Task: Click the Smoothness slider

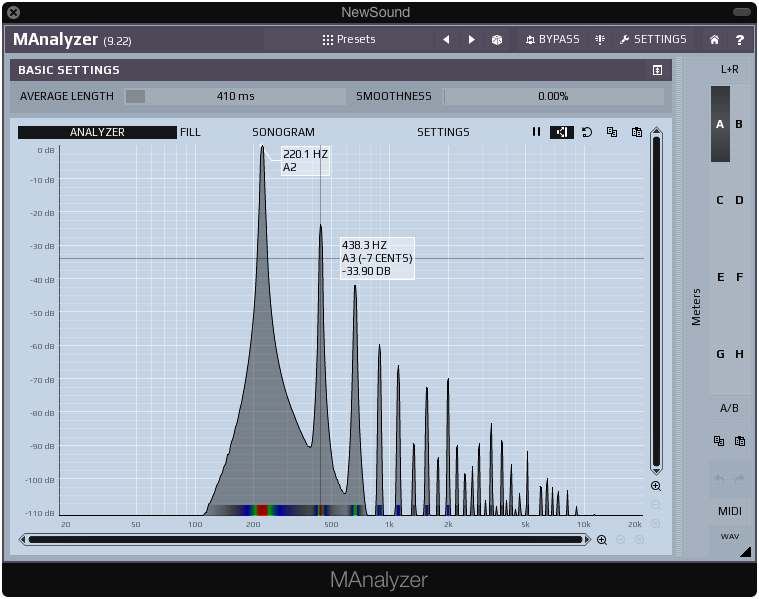Action: coord(553,96)
